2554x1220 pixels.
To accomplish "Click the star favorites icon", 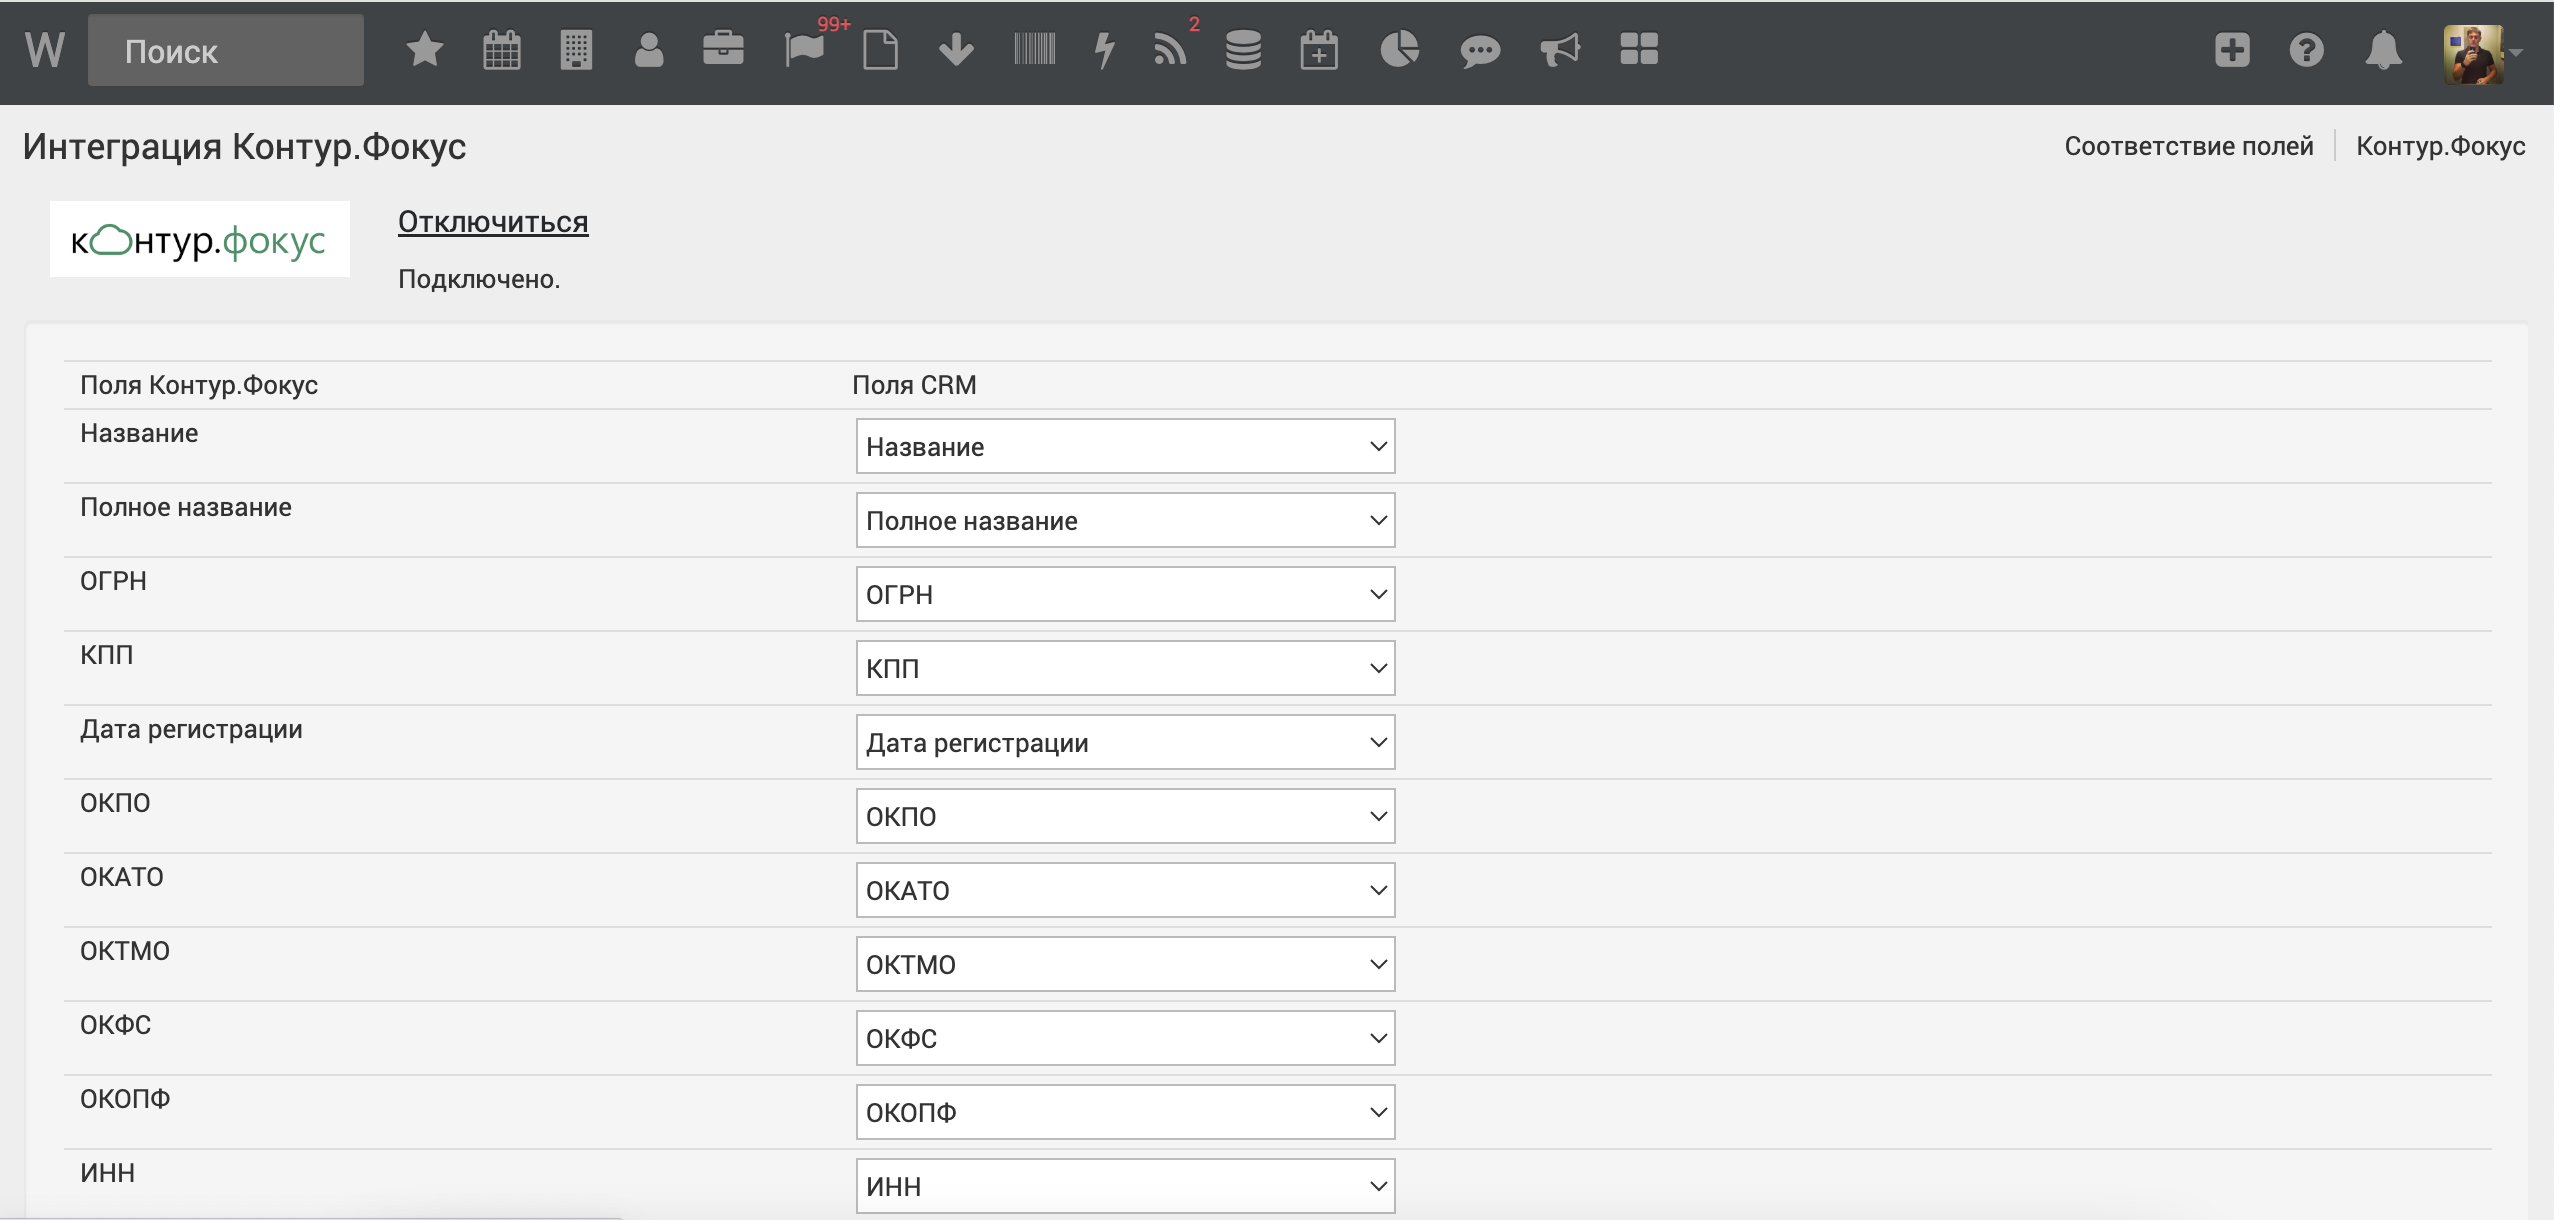I will (424, 49).
